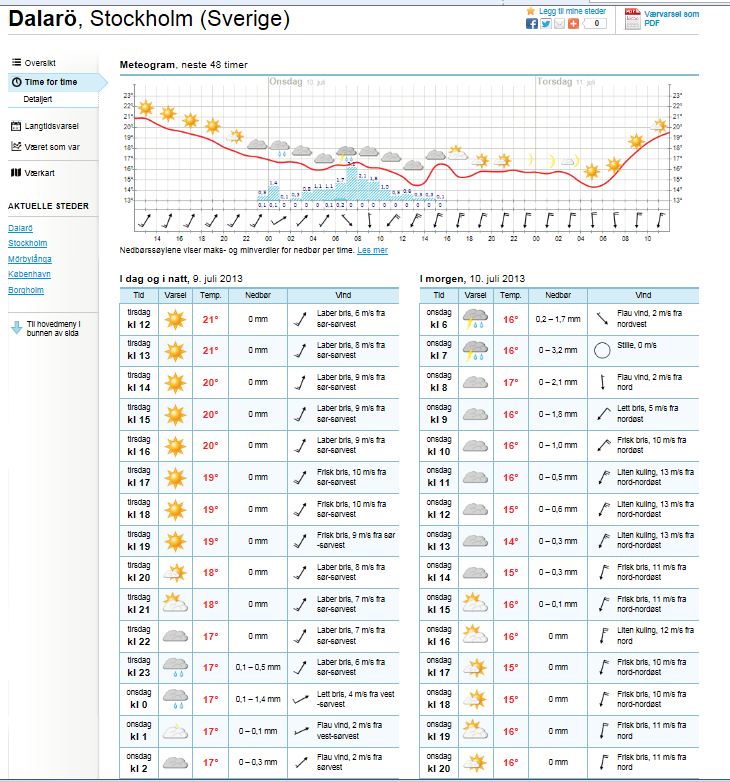Click the Værkart map icon
The height and width of the screenshot is (782, 730).
point(15,172)
